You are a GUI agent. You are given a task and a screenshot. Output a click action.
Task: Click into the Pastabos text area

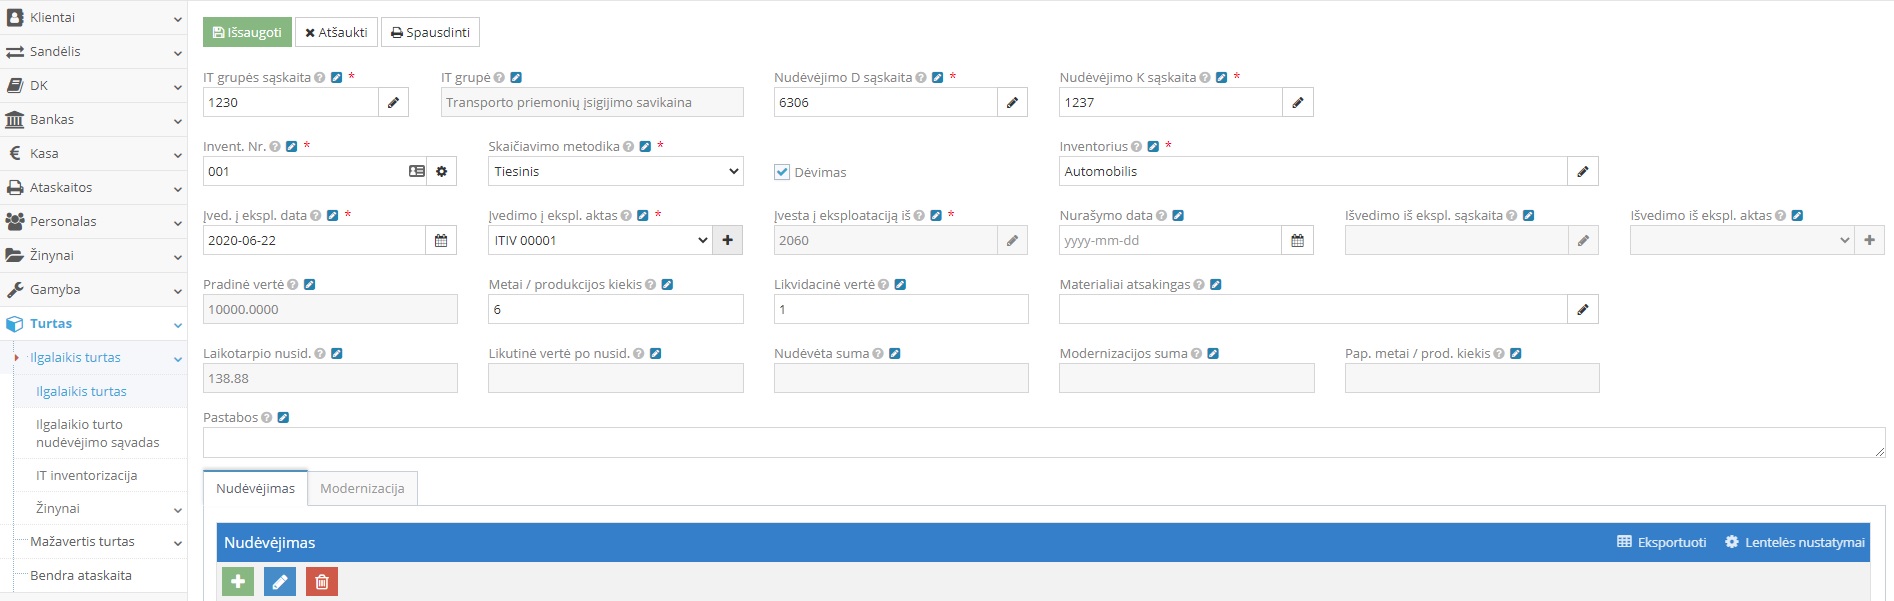click(1043, 443)
